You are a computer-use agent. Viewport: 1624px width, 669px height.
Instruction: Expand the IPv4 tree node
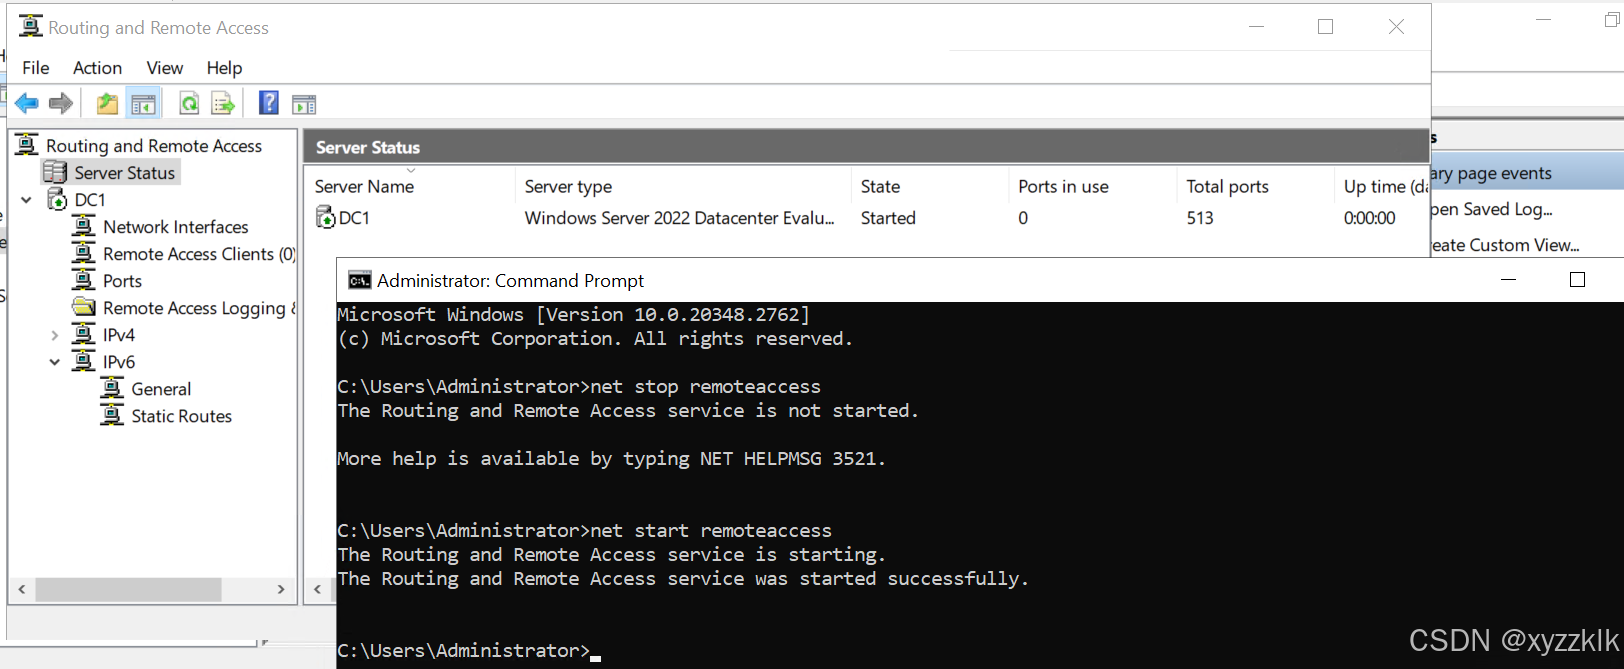click(55, 335)
